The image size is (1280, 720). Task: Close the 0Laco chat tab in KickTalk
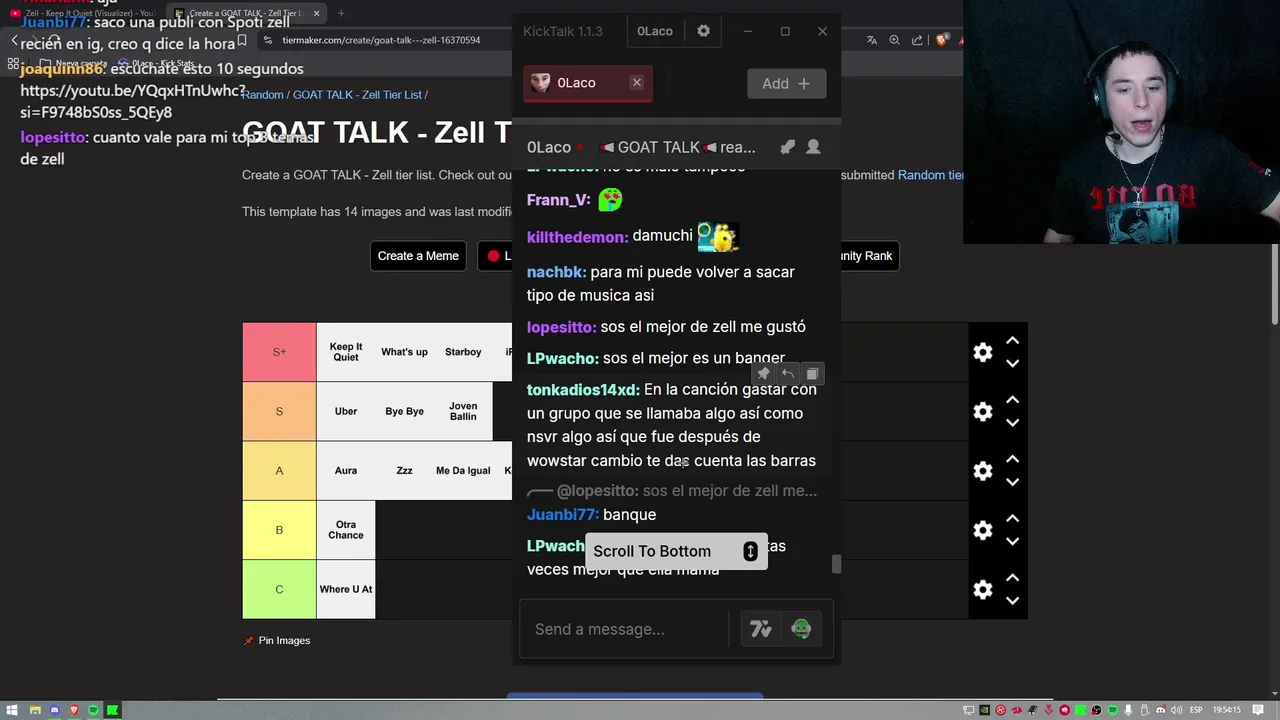click(x=636, y=82)
